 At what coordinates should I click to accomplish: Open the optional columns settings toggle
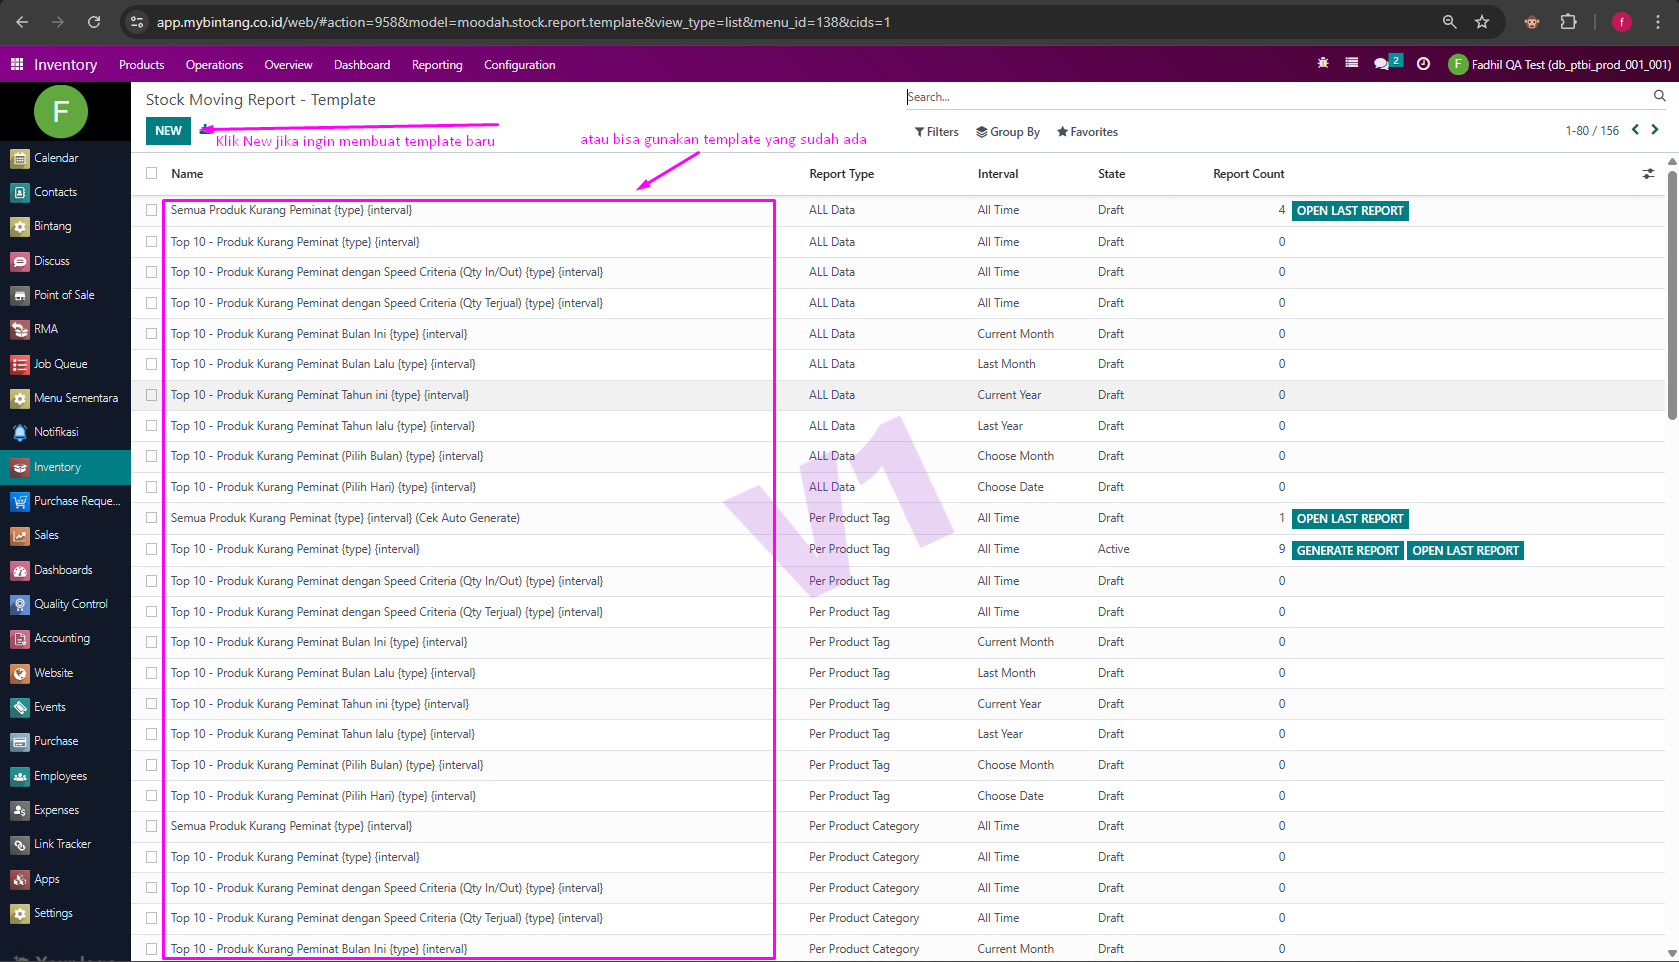coord(1648,174)
